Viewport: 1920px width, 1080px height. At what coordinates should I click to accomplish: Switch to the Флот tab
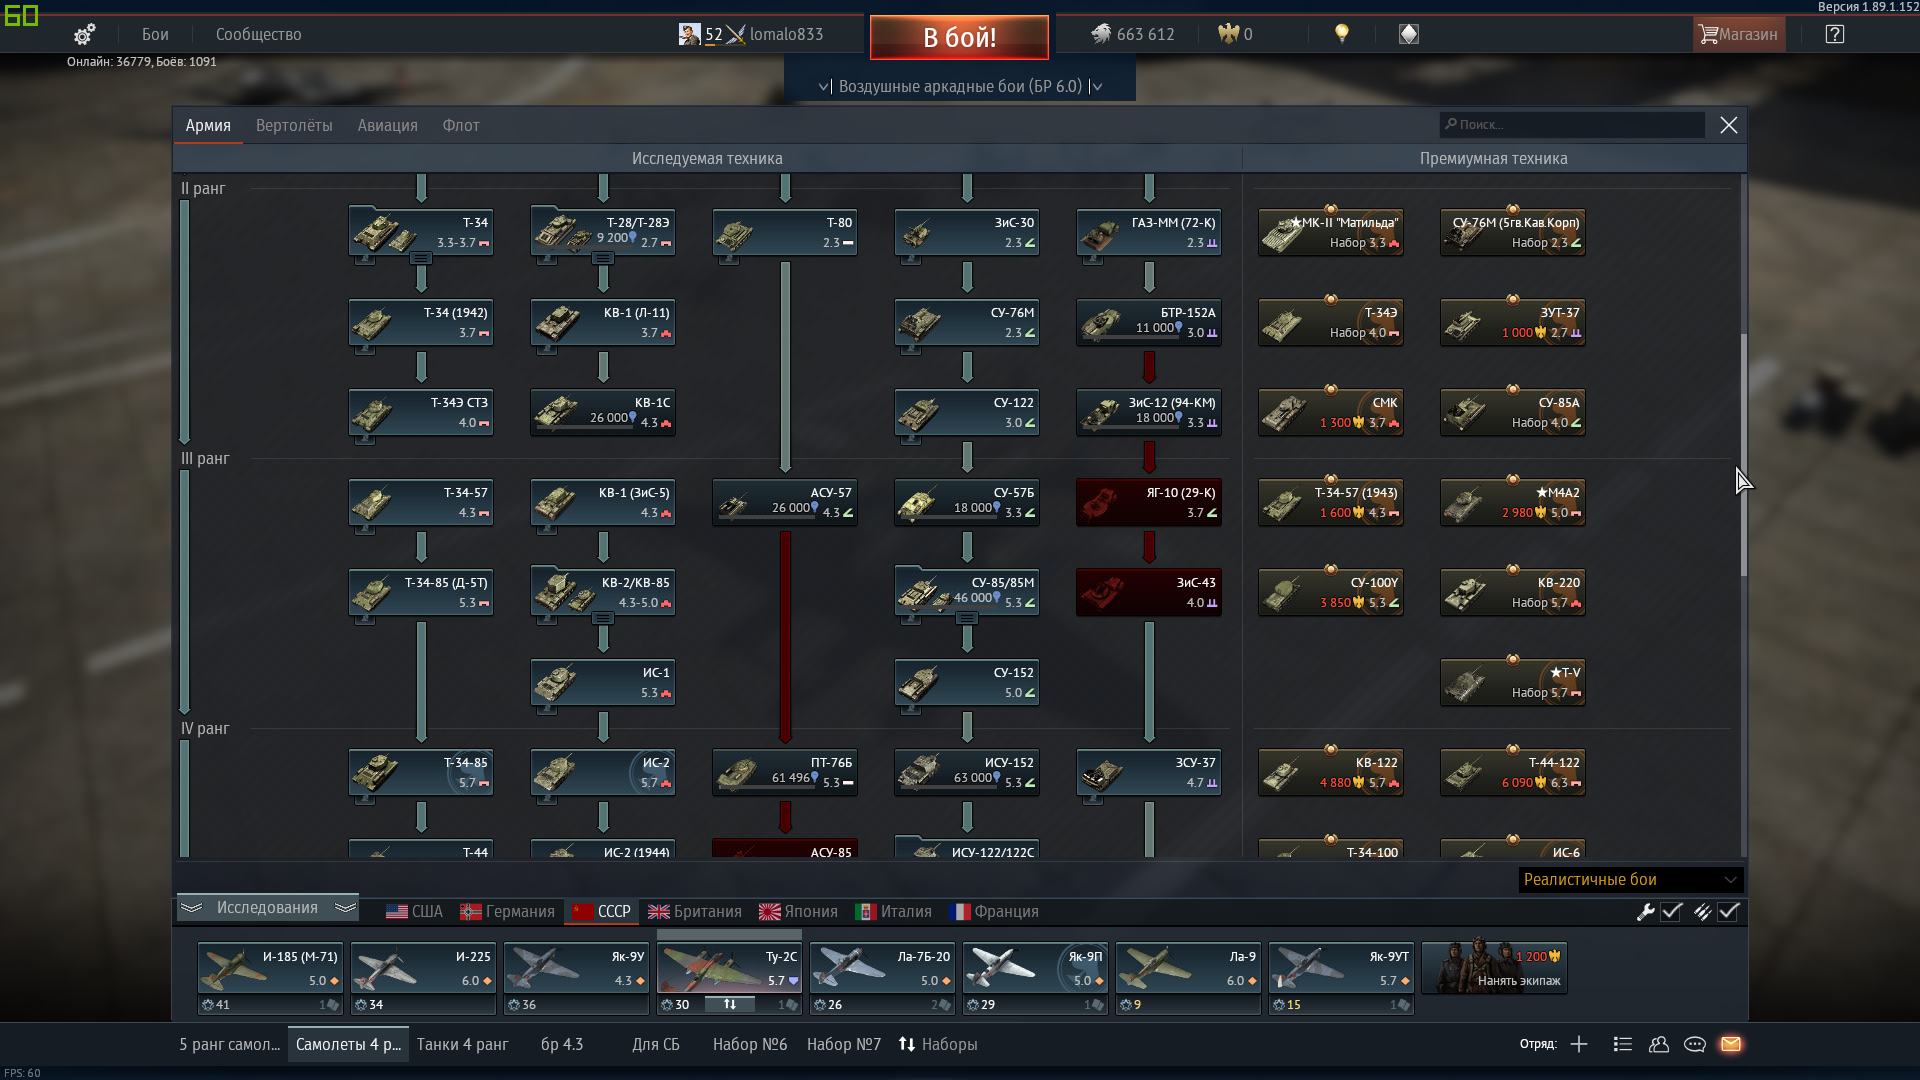(x=461, y=125)
